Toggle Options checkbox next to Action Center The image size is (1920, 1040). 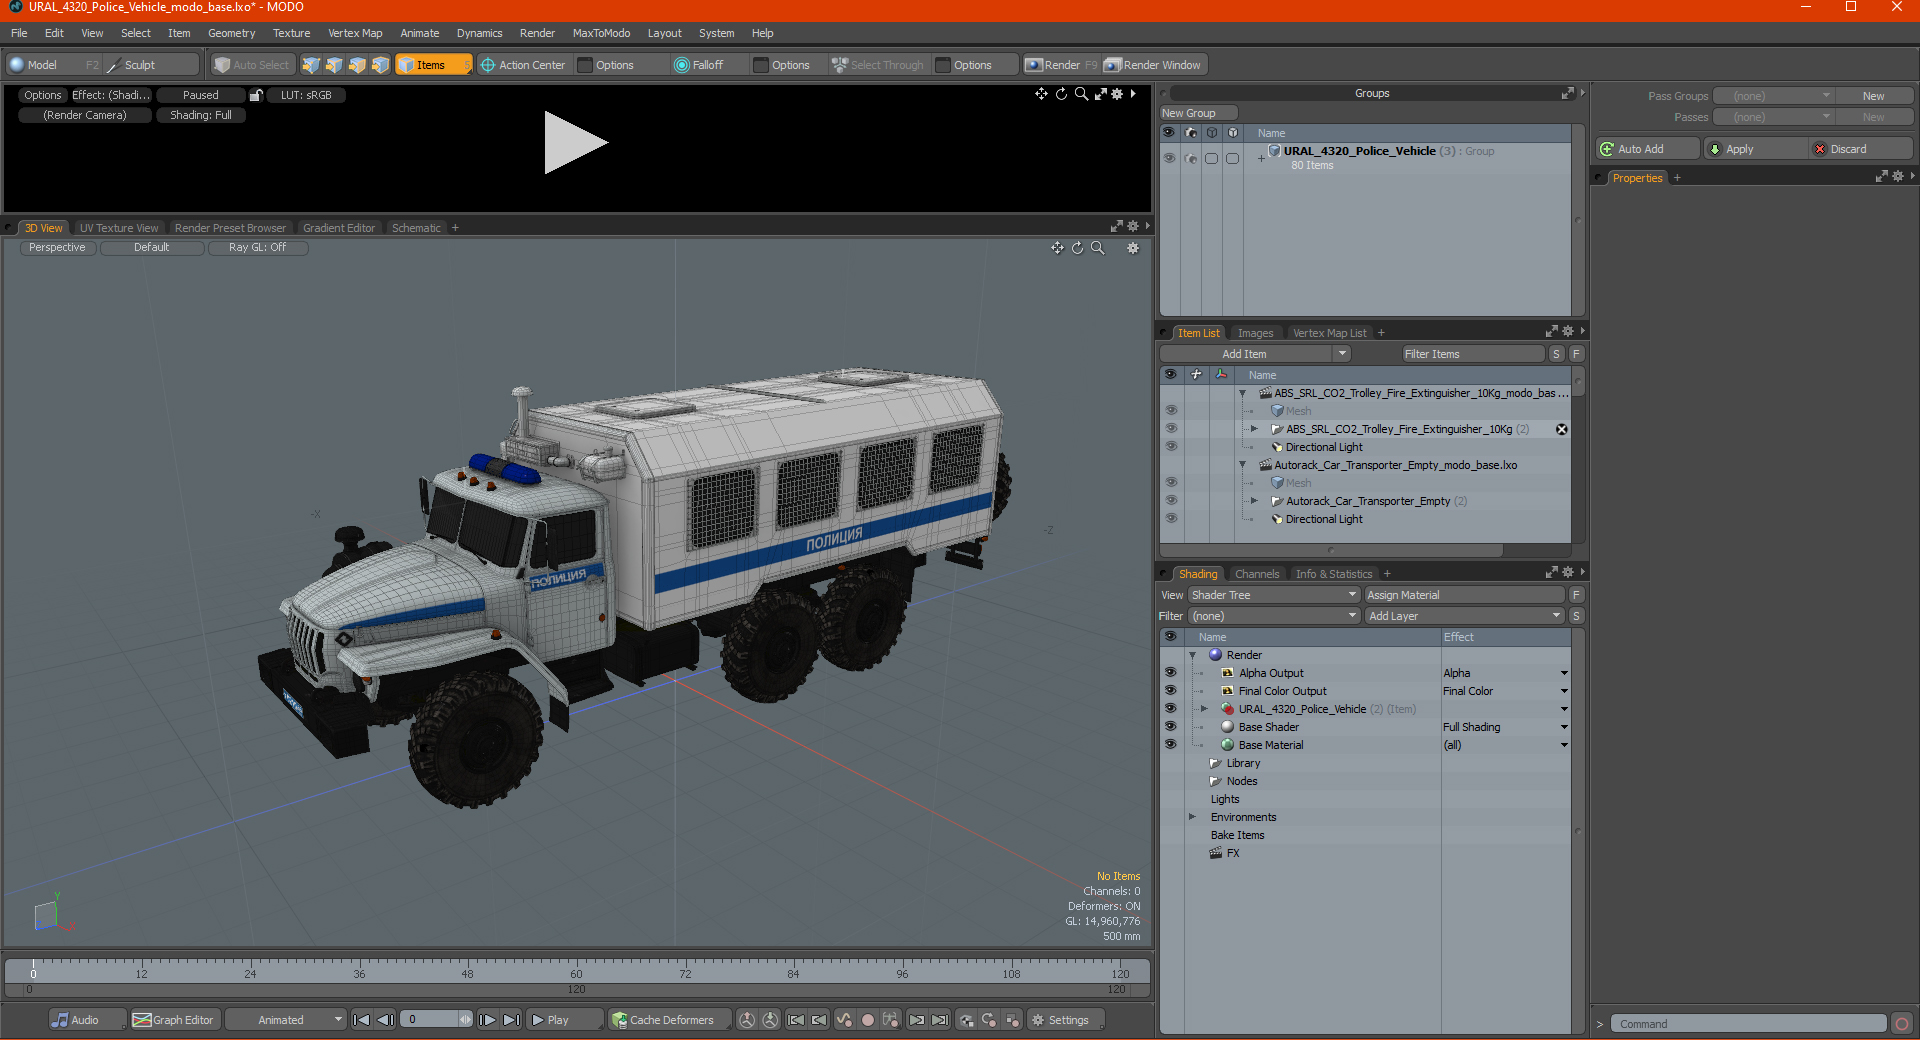coord(586,65)
